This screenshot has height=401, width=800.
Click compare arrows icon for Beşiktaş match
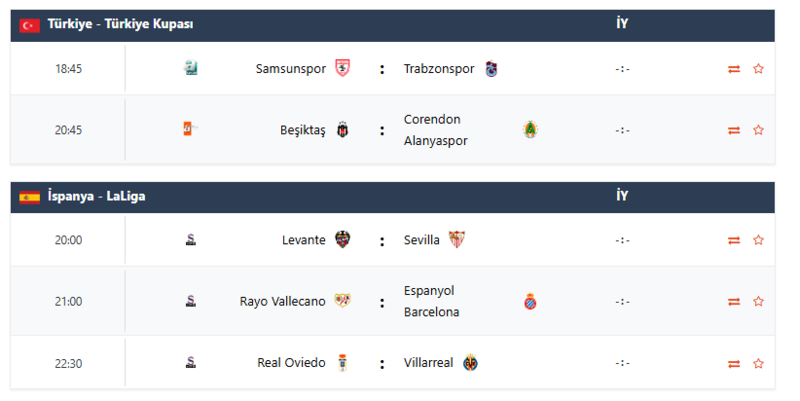click(x=734, y=130)
